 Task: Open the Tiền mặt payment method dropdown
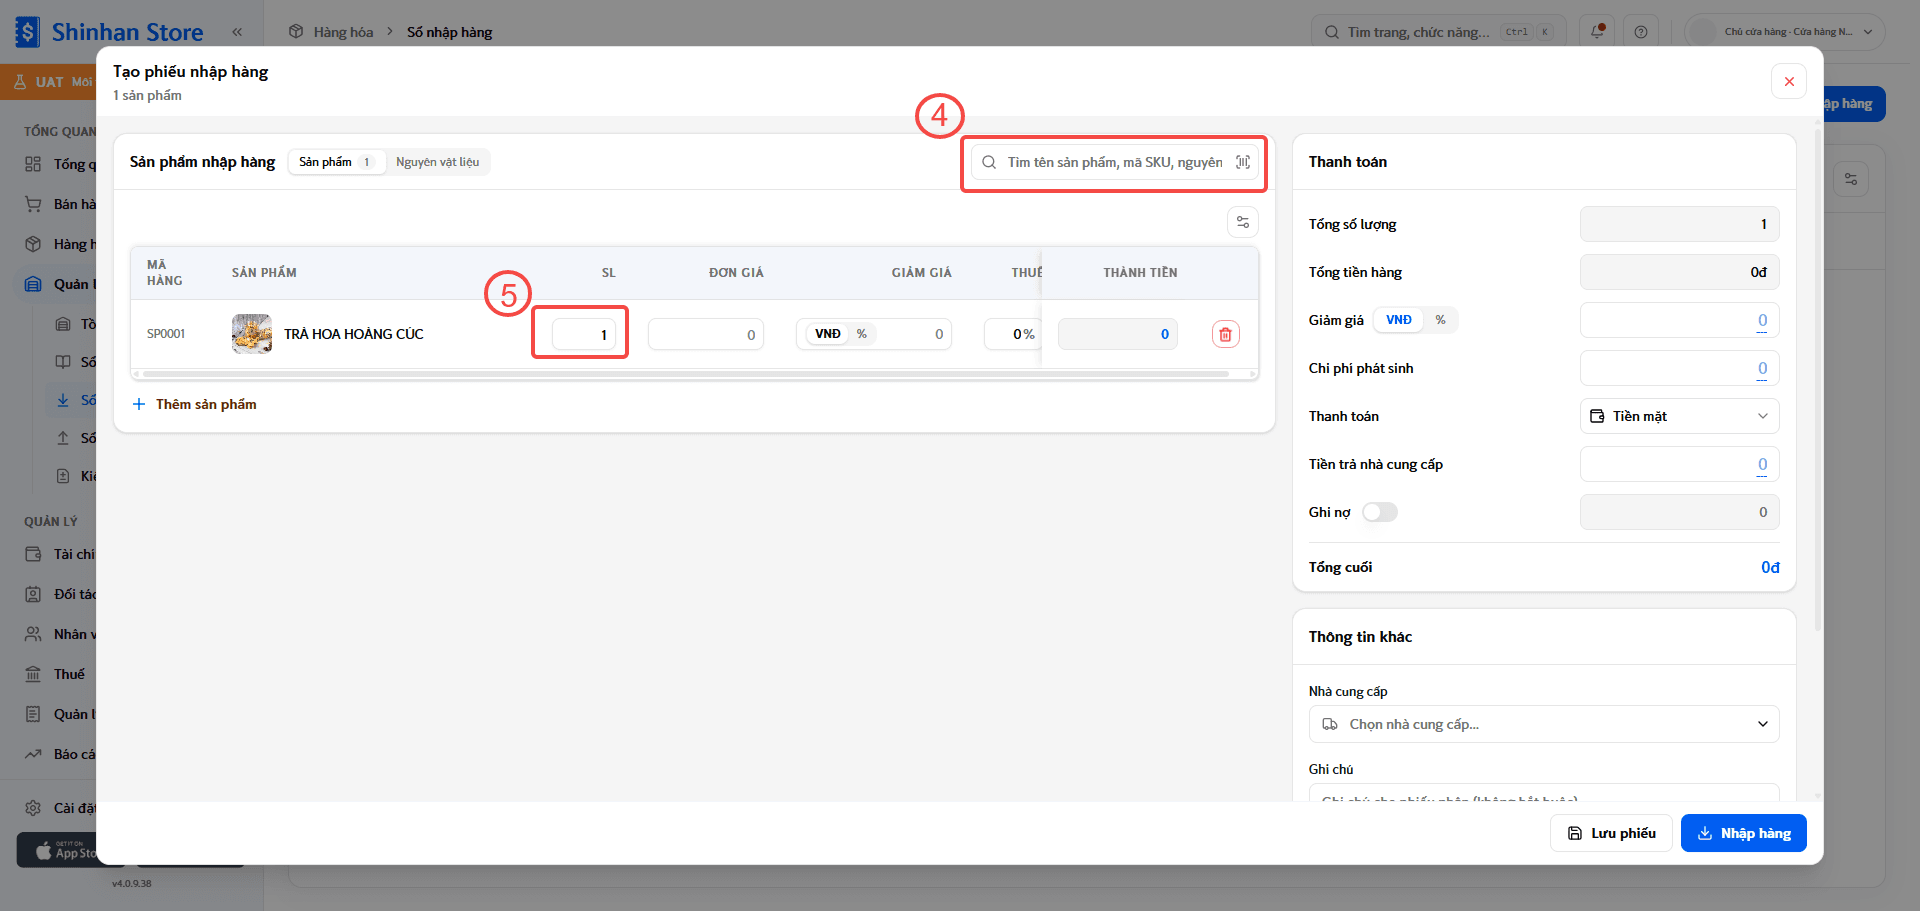tap(1680, 416)
